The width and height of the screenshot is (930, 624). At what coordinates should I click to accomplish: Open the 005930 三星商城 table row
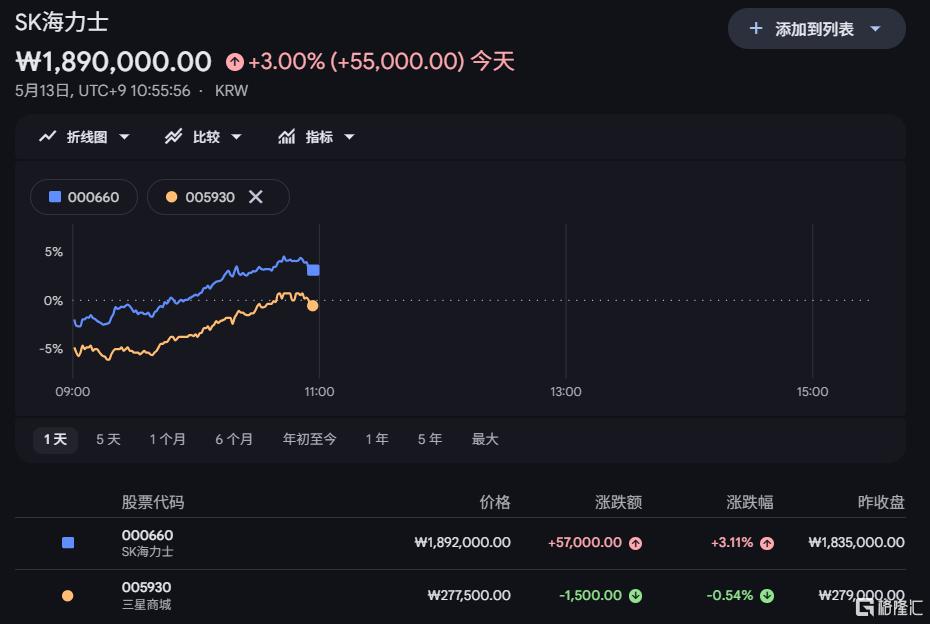click(x=460, y=596)
